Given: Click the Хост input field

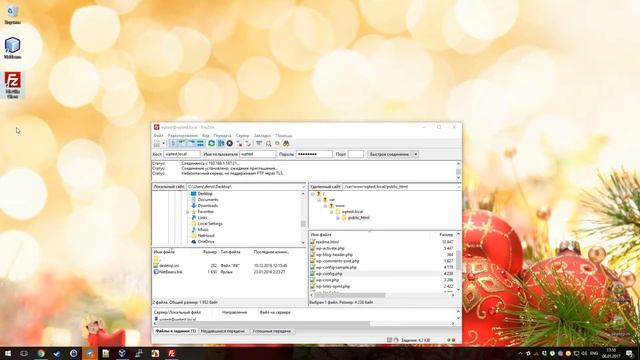Looking at the screenshot, I should click(x=182, y=154).
